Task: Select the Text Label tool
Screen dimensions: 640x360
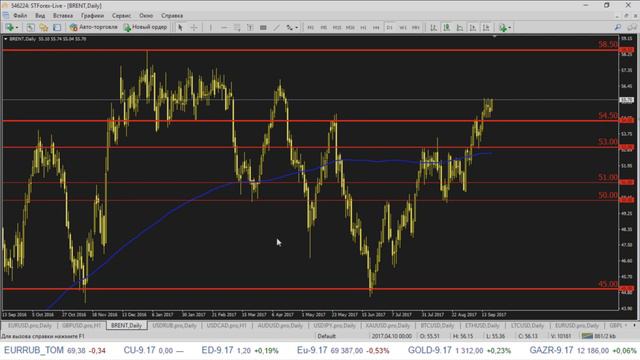Action: click(x=263, y=27)
